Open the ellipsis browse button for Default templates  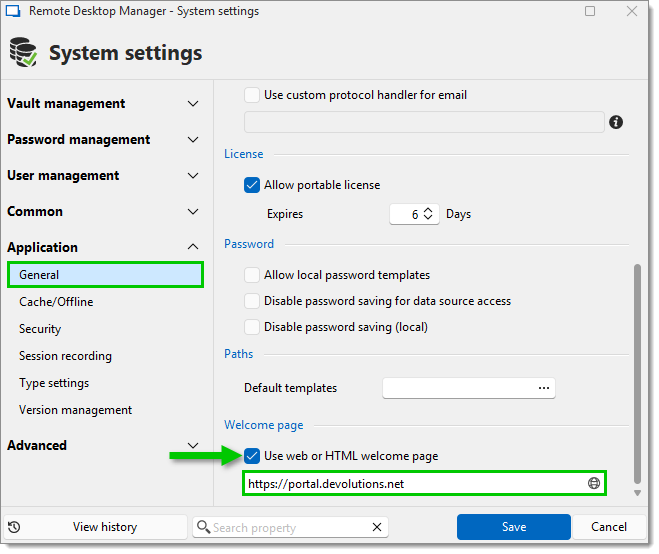point(544,388)
